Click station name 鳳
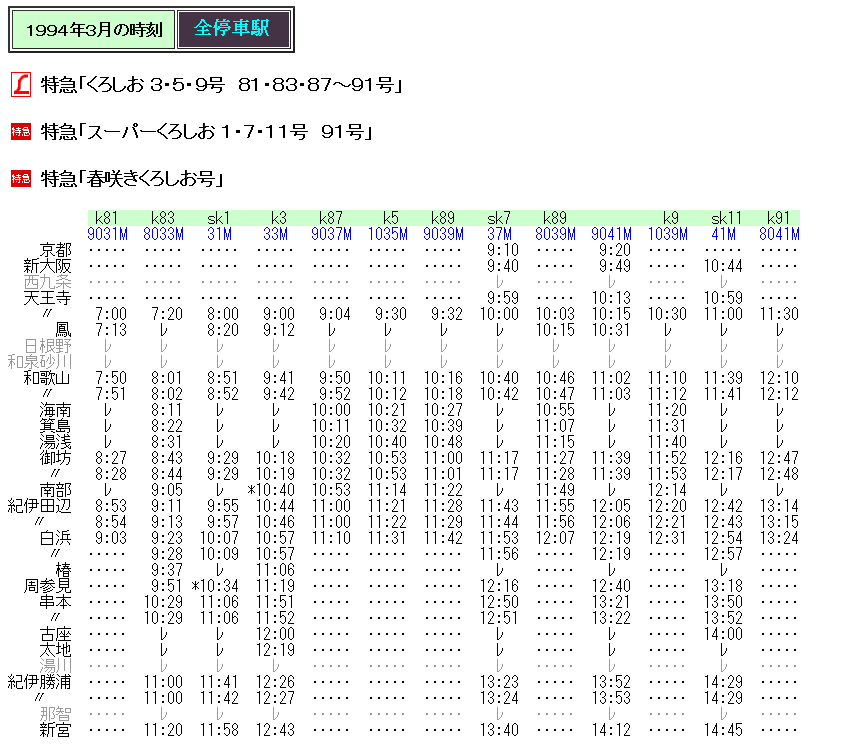The width and height of the screenshot is (850, 744). tap(63, 330)
